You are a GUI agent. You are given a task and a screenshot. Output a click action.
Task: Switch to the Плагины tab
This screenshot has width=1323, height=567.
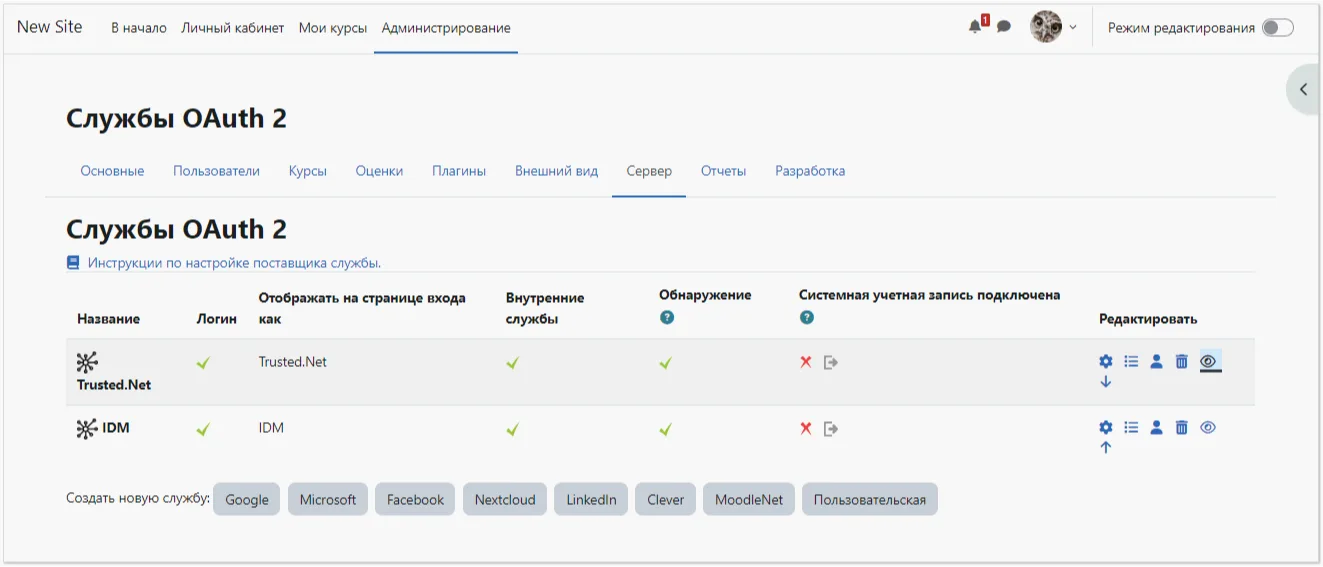click(x=459, y=171)
